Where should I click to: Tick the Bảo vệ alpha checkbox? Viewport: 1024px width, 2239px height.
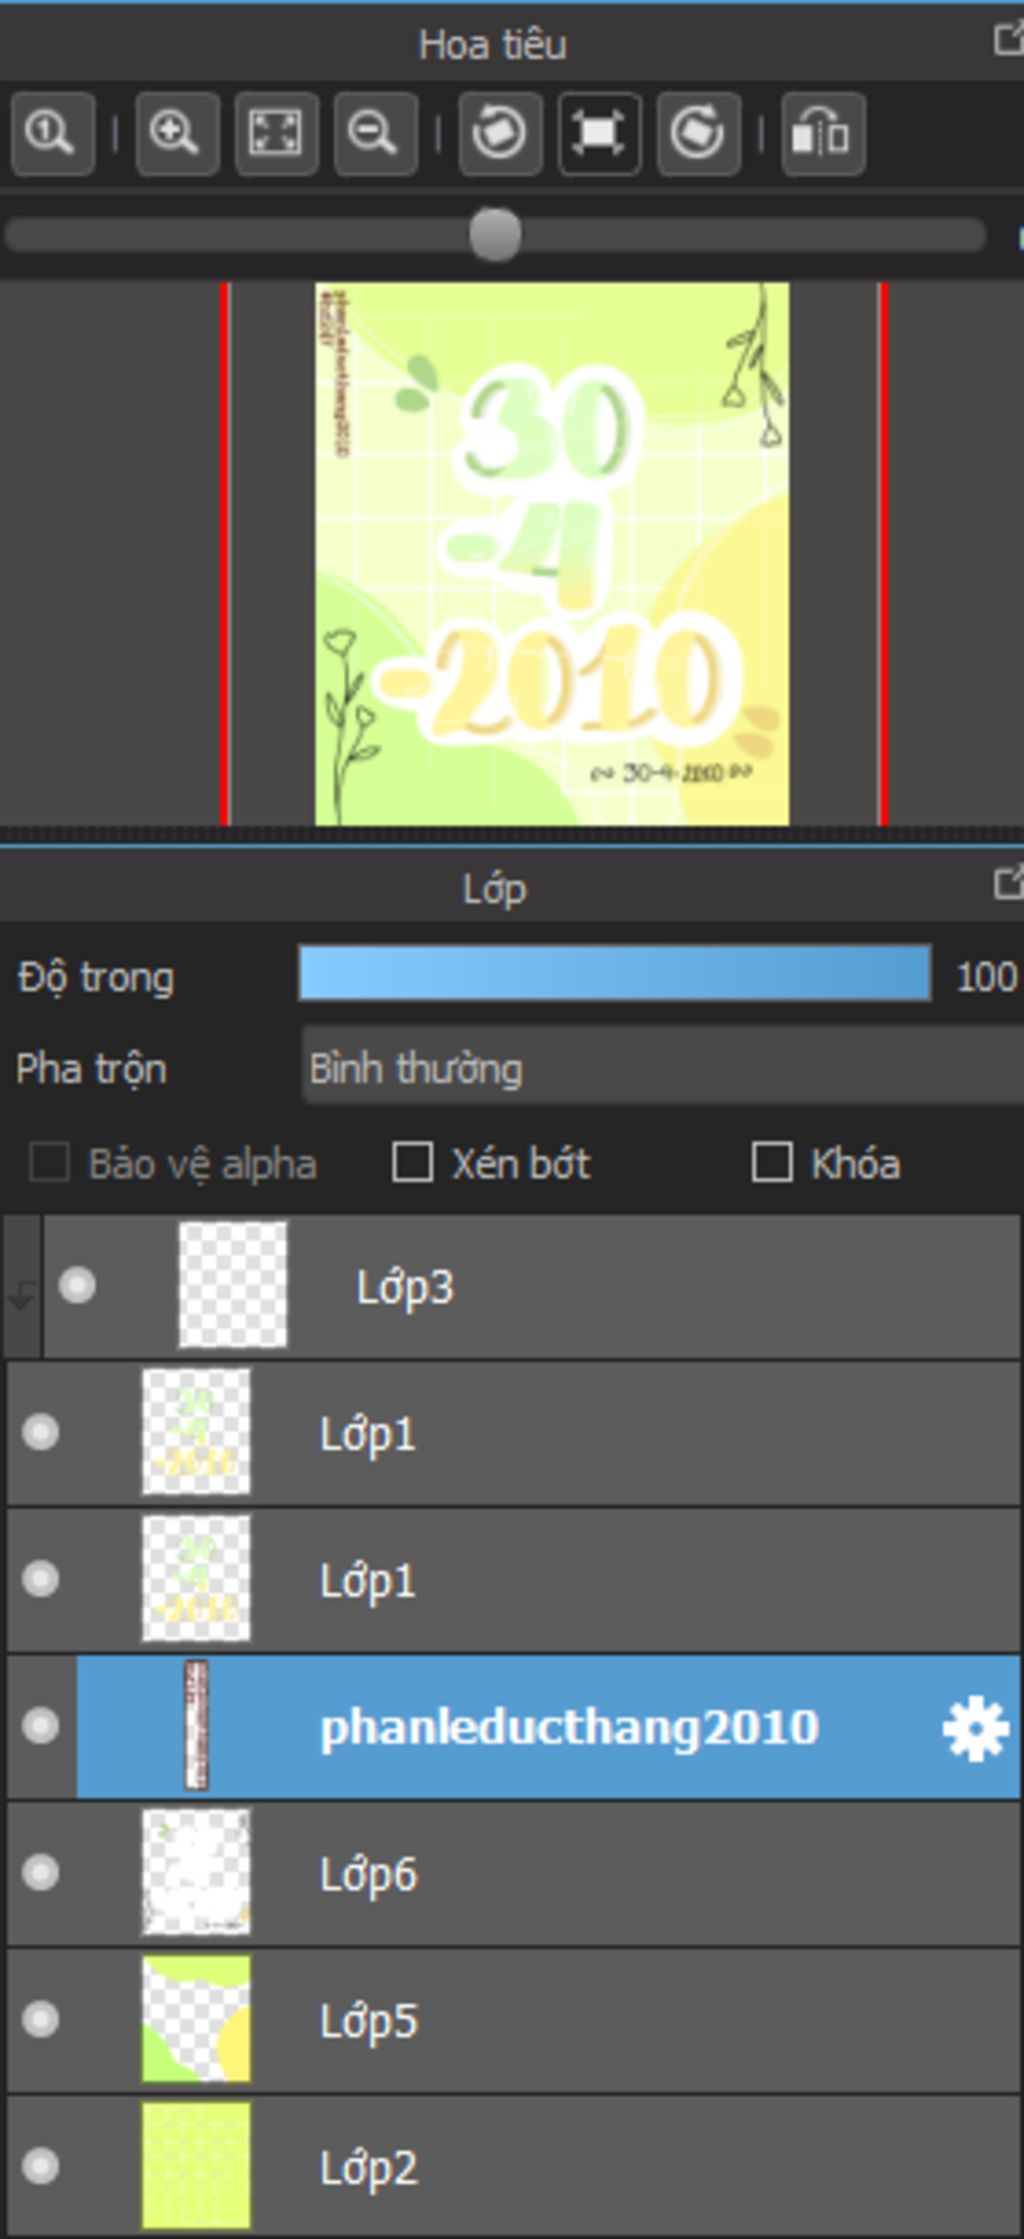(49, 1163)
